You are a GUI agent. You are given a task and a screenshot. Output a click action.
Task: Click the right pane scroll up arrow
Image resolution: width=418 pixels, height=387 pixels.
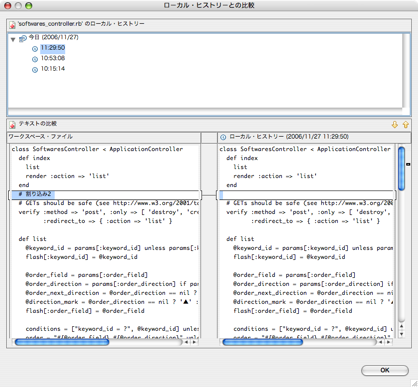click(x=402, y=326)
